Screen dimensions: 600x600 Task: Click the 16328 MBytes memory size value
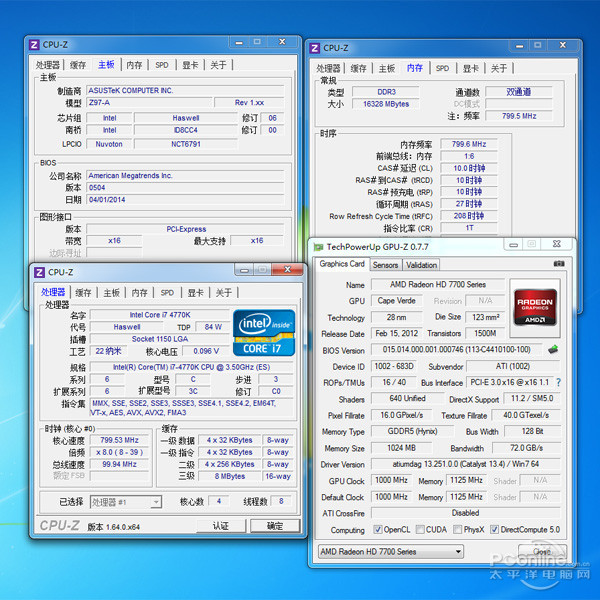point(386,104)
